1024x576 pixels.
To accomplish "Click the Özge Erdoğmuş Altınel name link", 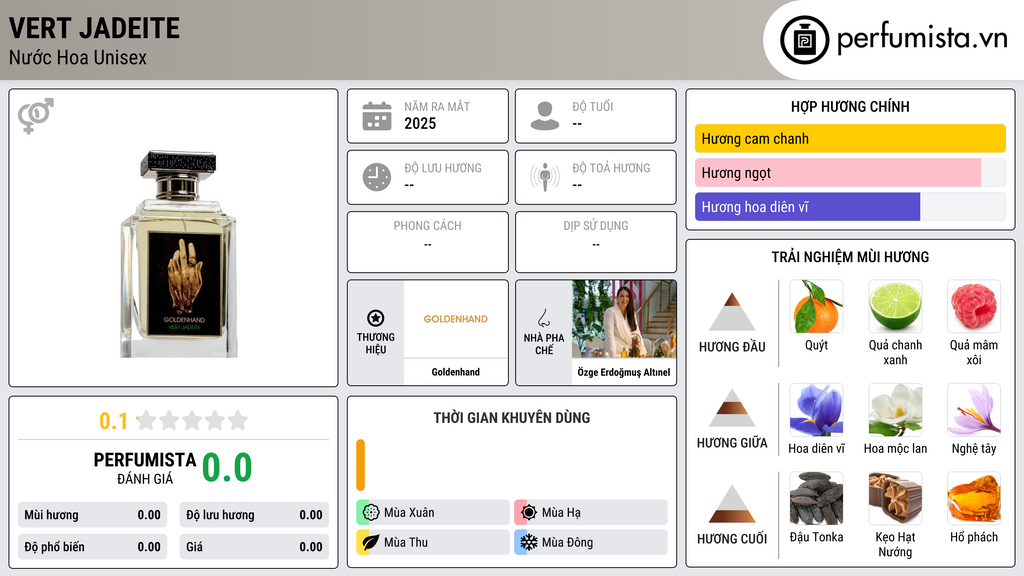I will tap(624, 372).
